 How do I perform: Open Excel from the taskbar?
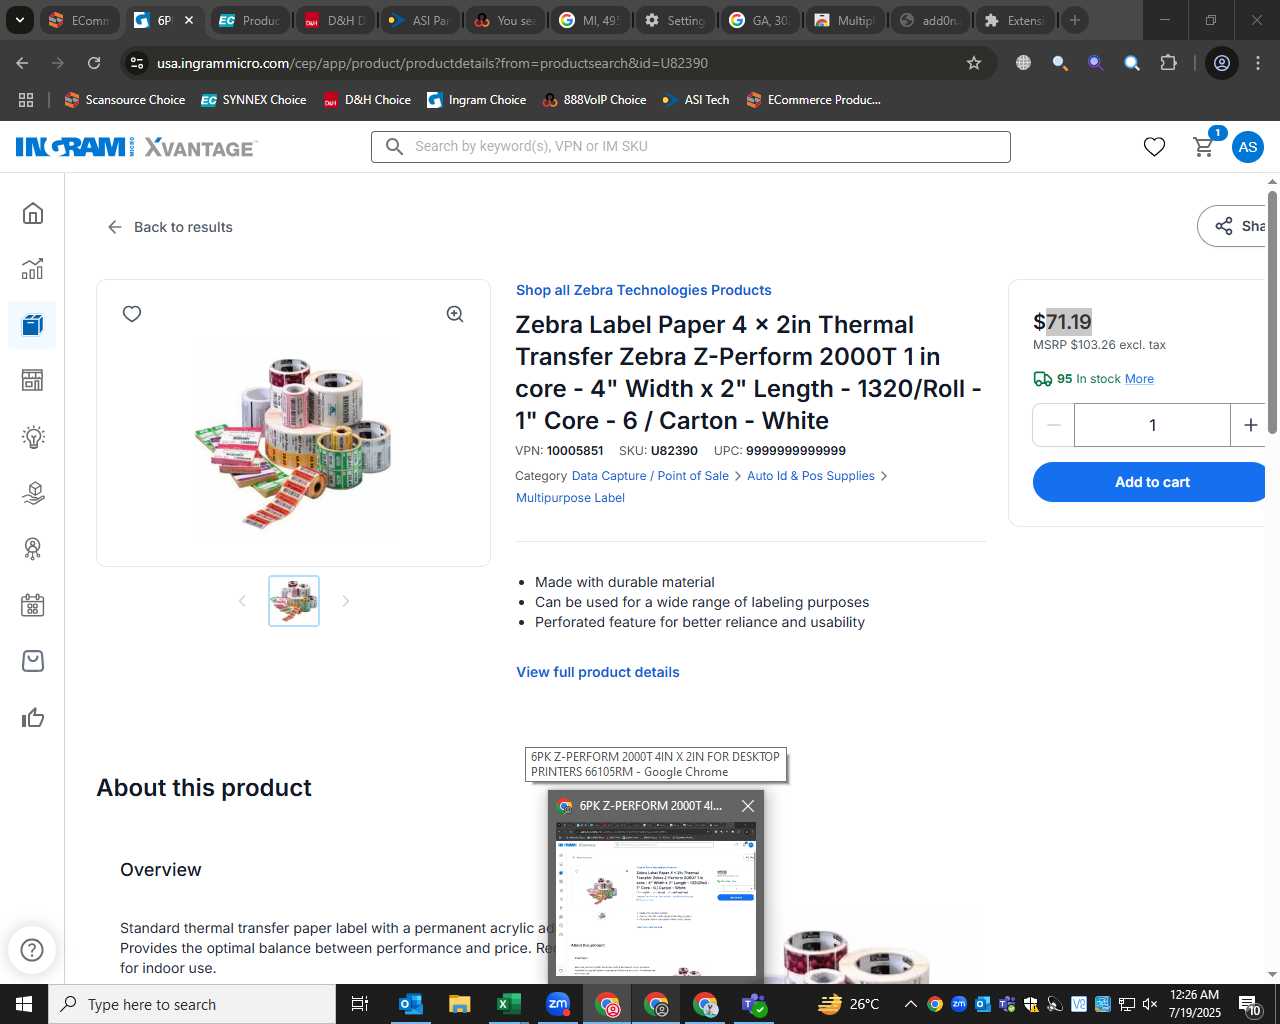(508, 1004)
